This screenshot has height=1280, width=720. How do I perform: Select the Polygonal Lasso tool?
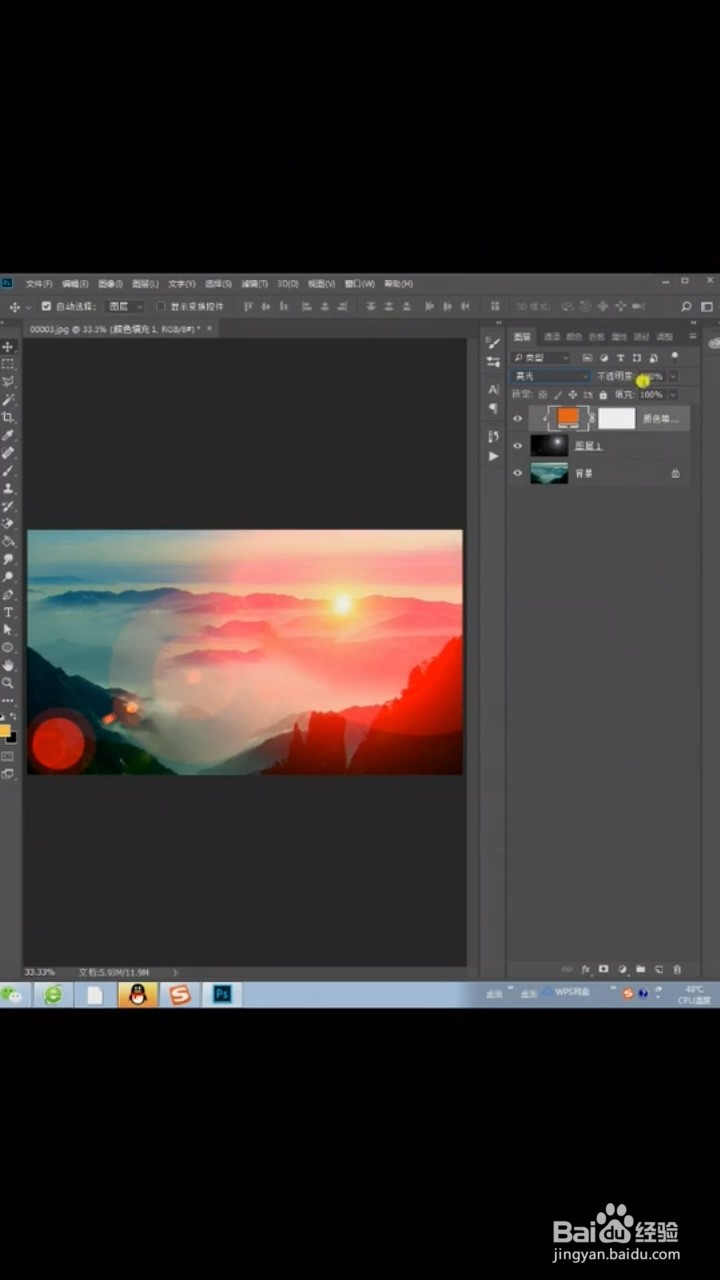tap(8, 382)
